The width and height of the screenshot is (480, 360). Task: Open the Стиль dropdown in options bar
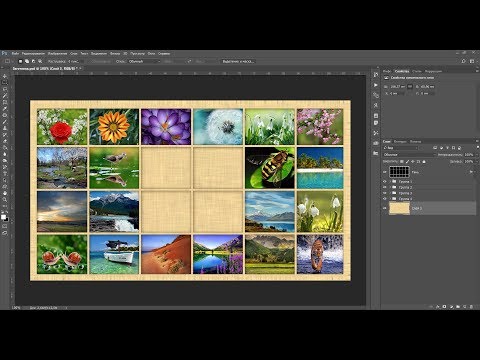coord(144,61)
